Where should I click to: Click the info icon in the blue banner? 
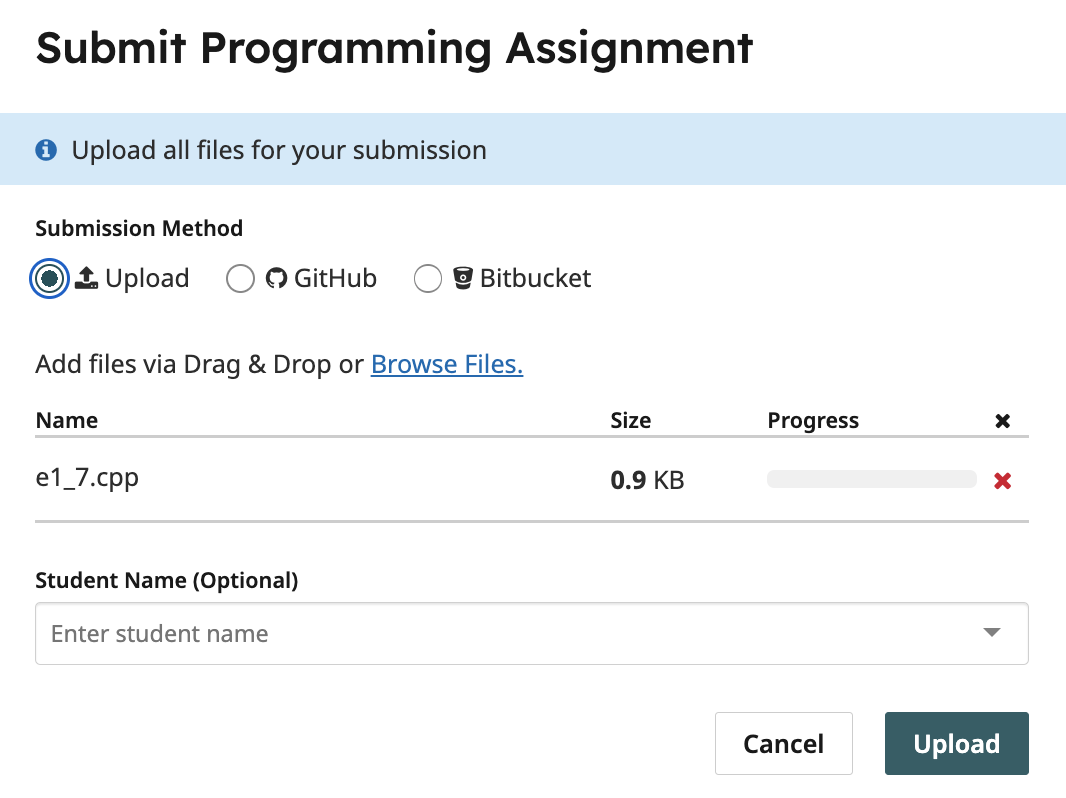pos(45,150)
